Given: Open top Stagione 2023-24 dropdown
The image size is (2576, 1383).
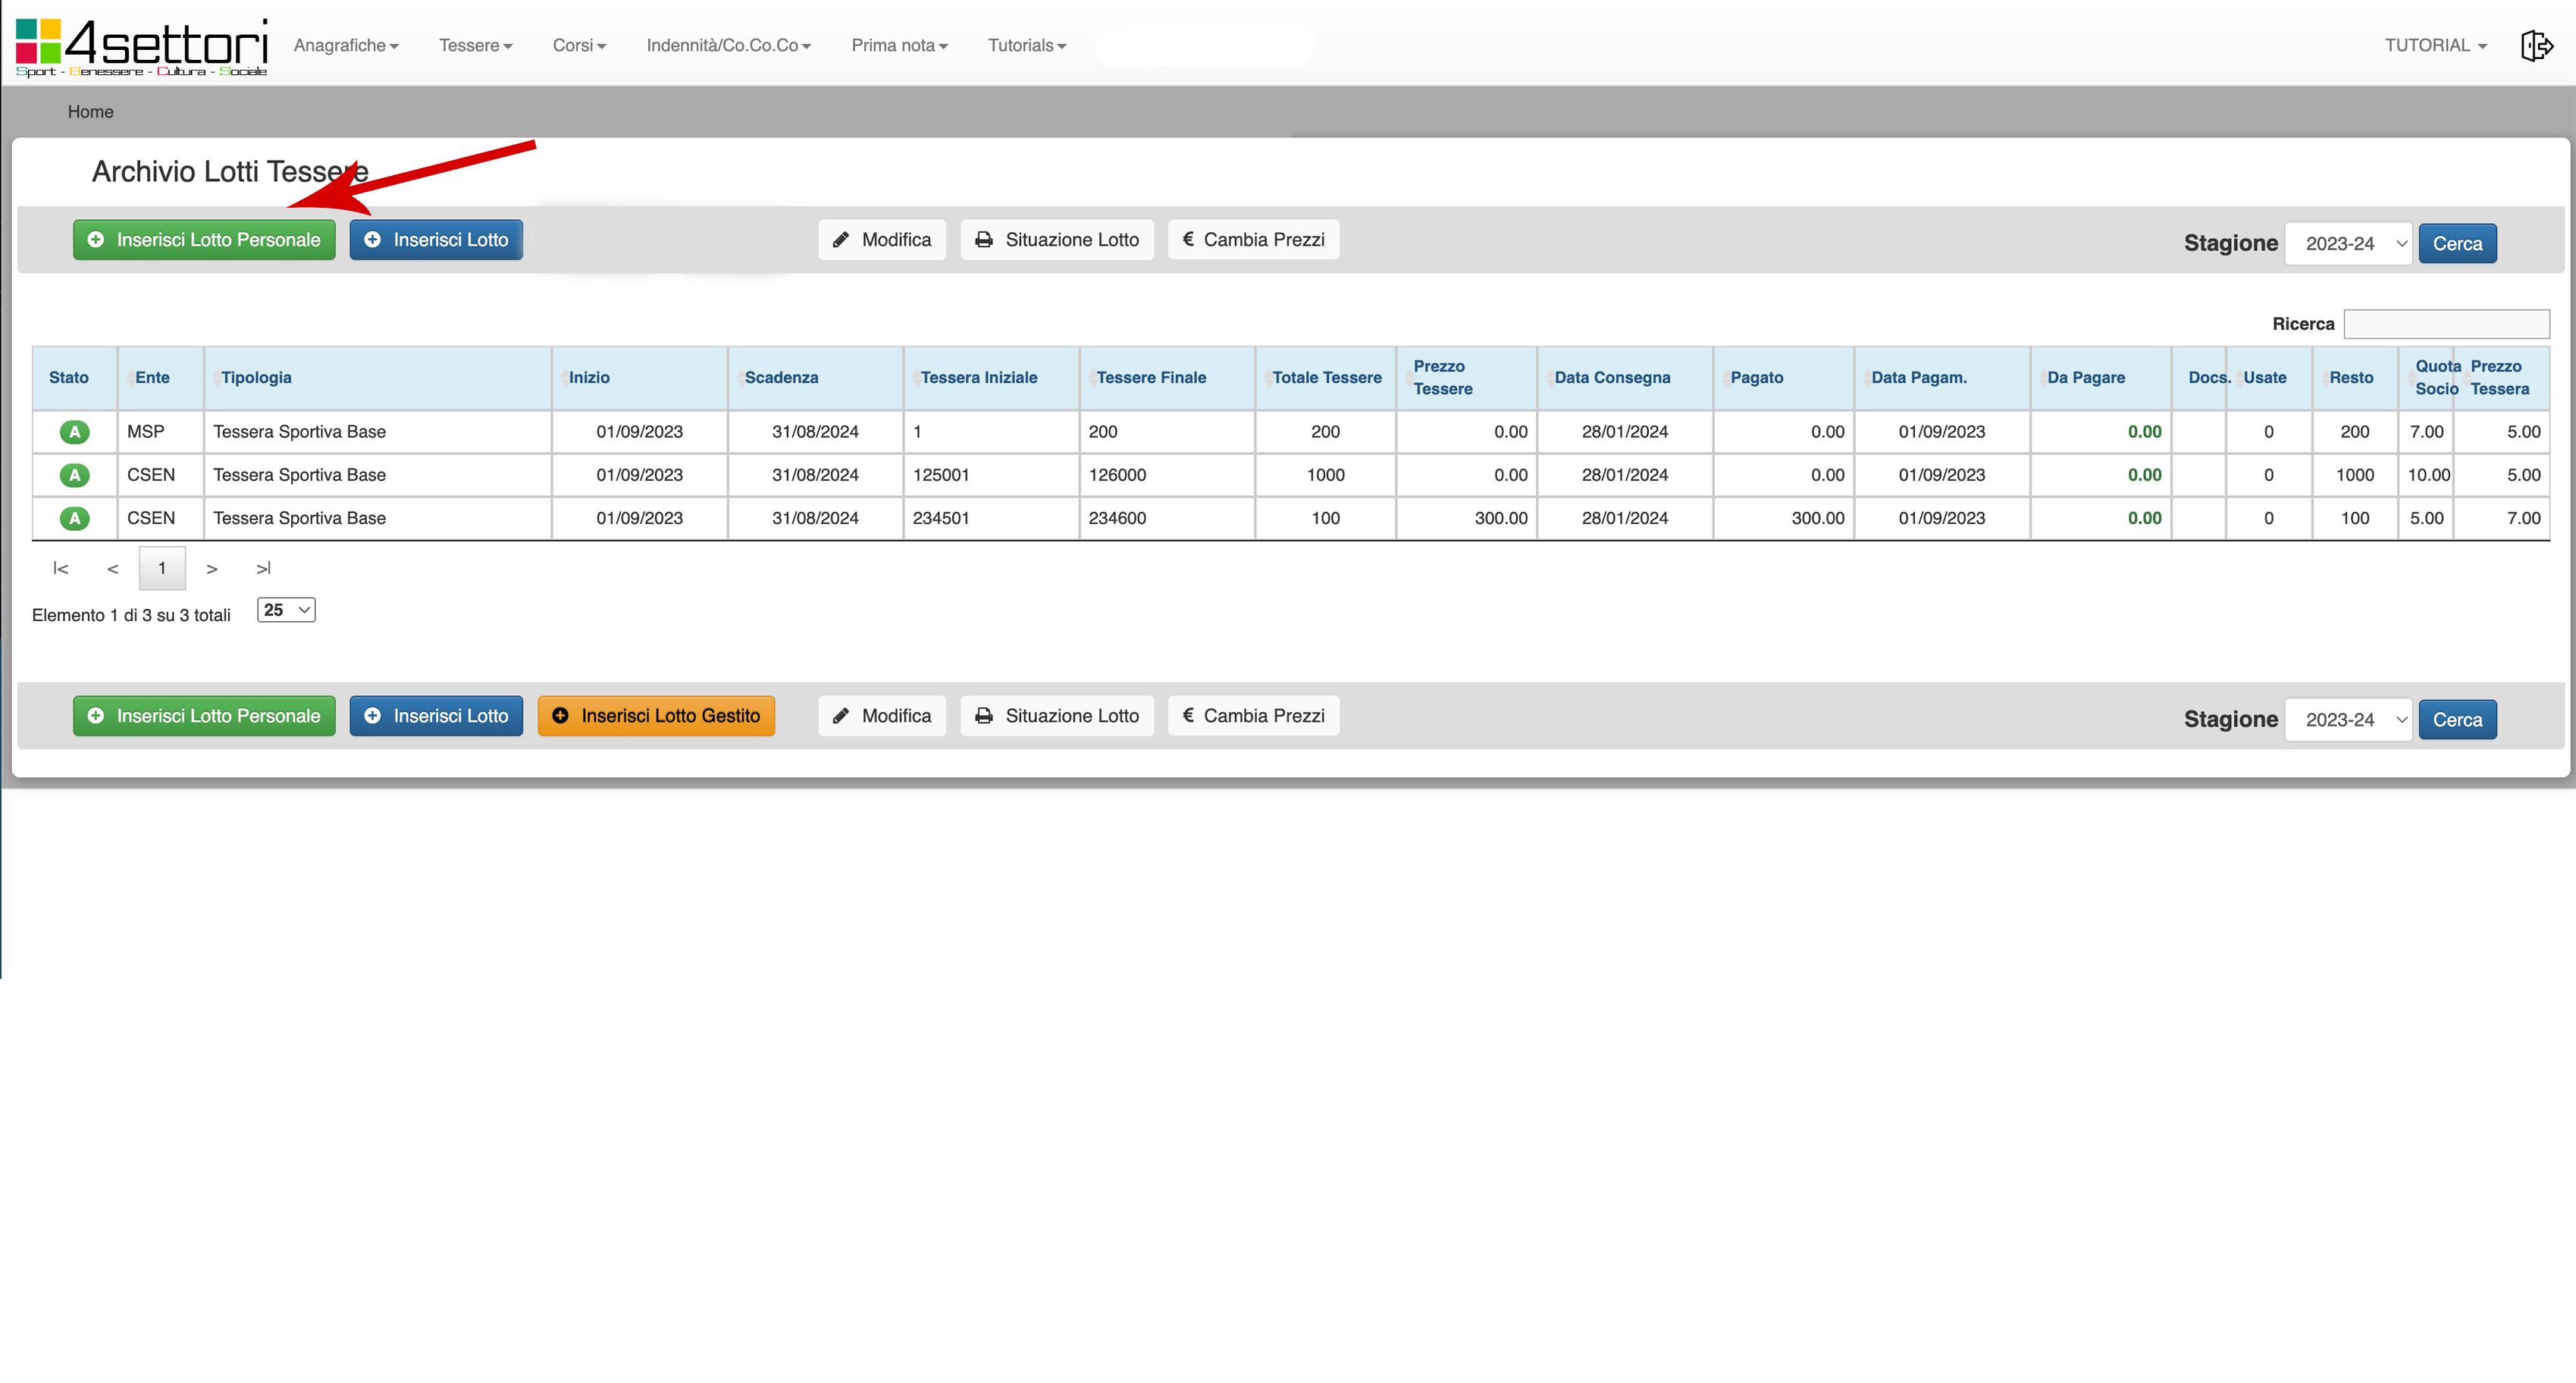Looking at the screenshot, I should coord(2348,244).
